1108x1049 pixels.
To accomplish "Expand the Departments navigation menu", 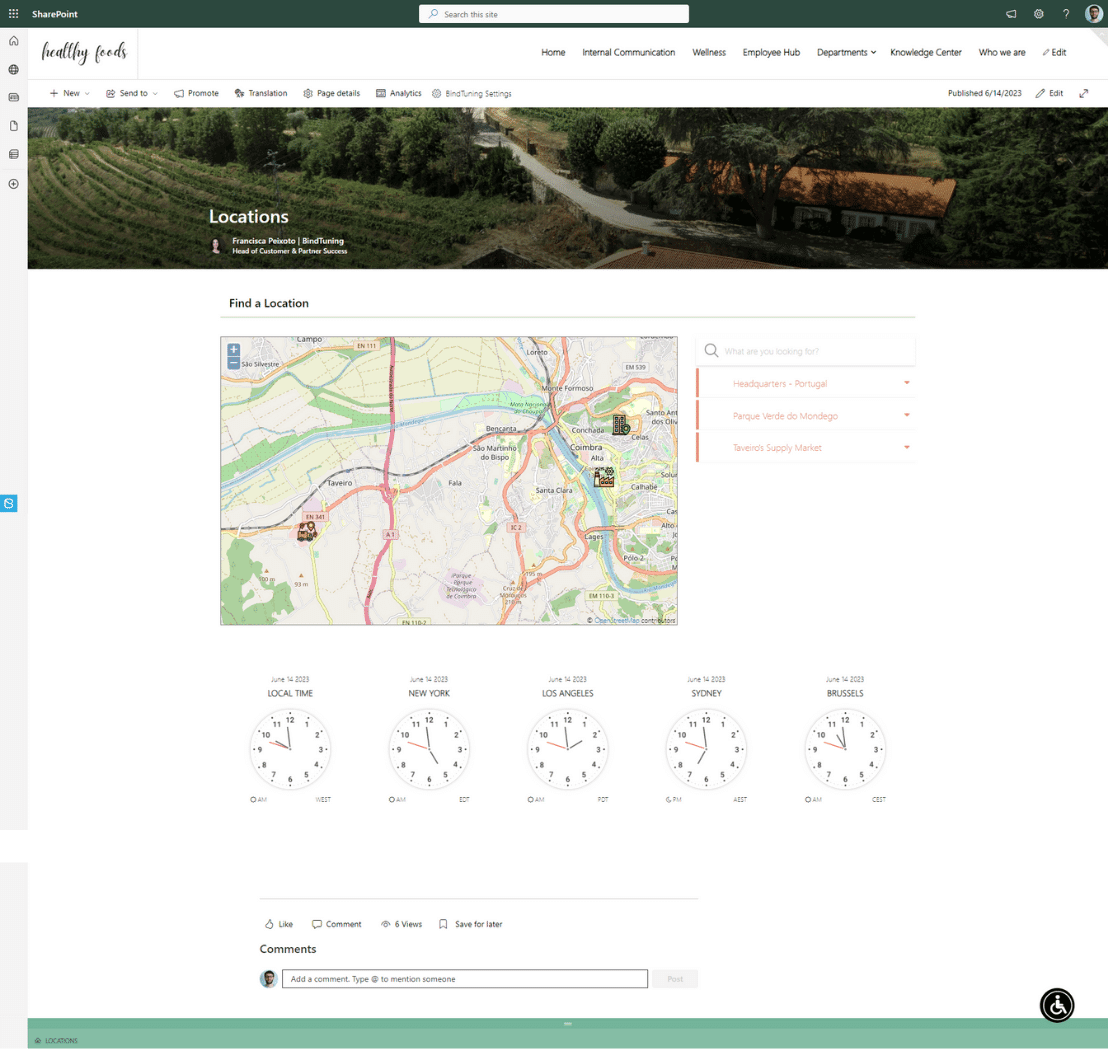I will tap(846, 52).
